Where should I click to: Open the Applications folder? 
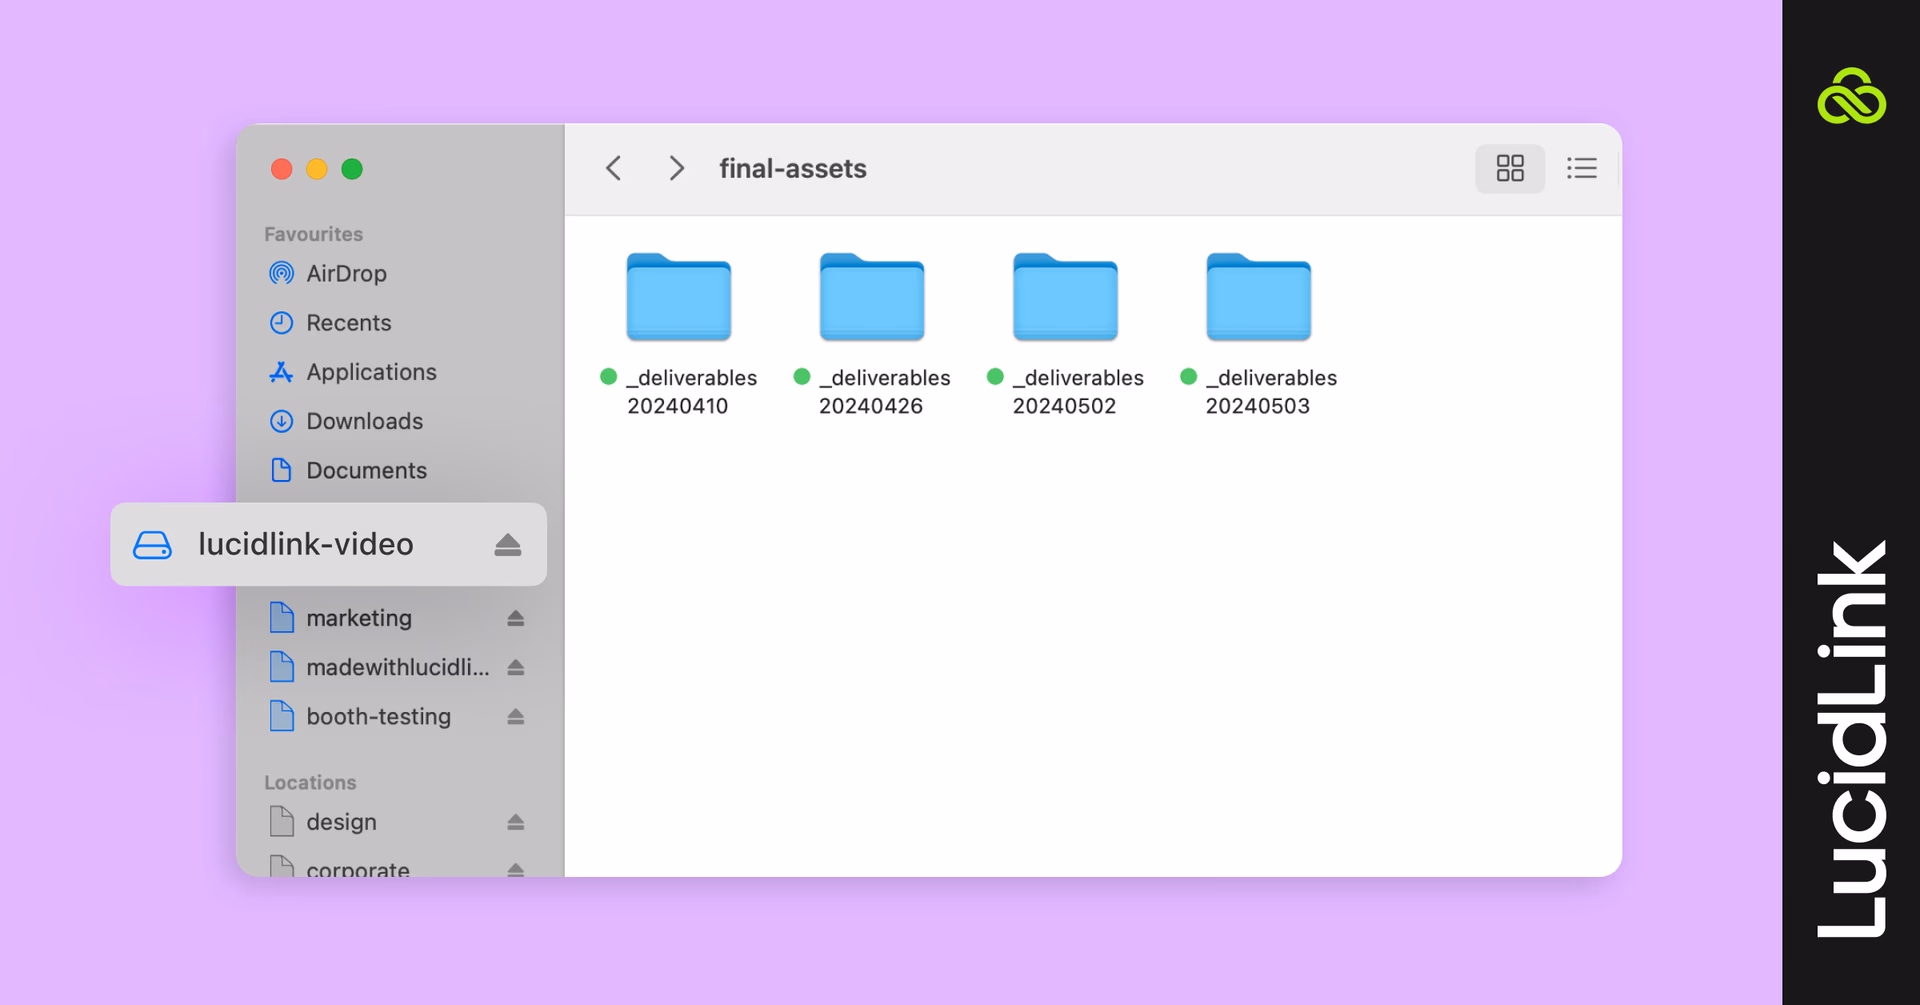[370, 371]
